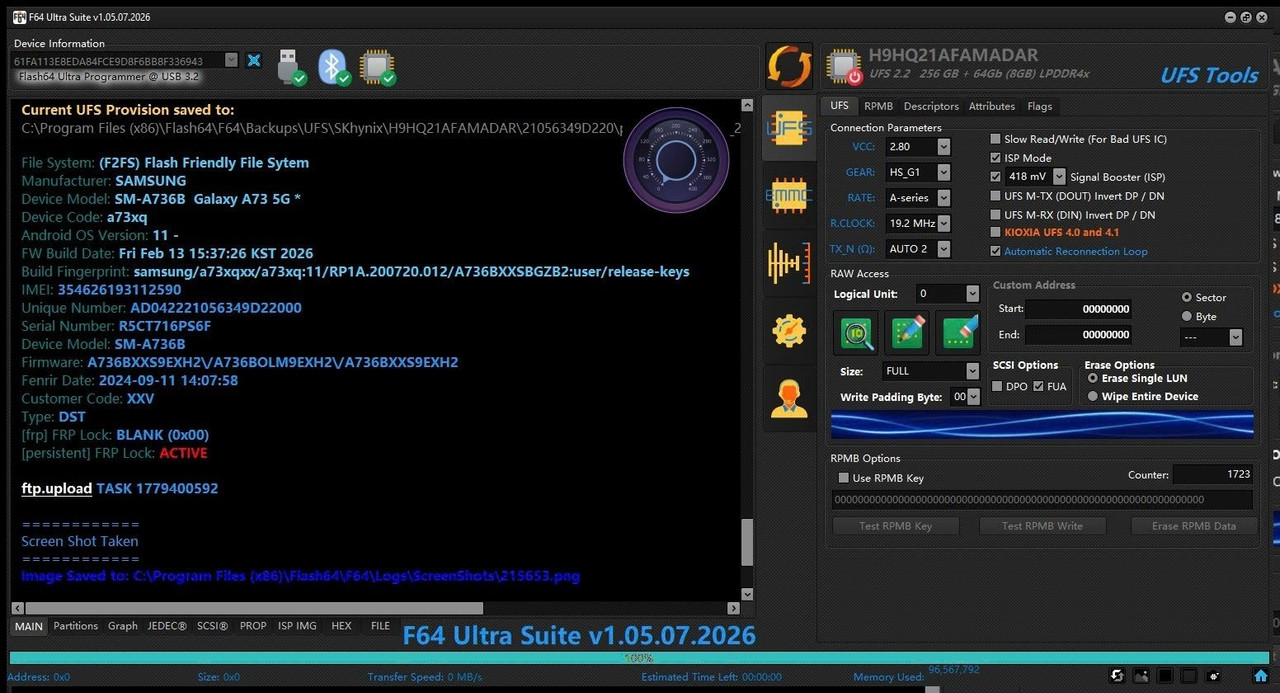Open the device ID dropdown in Device Information
This screenshot has width=1280, height=693.
[x=125, y=60]
